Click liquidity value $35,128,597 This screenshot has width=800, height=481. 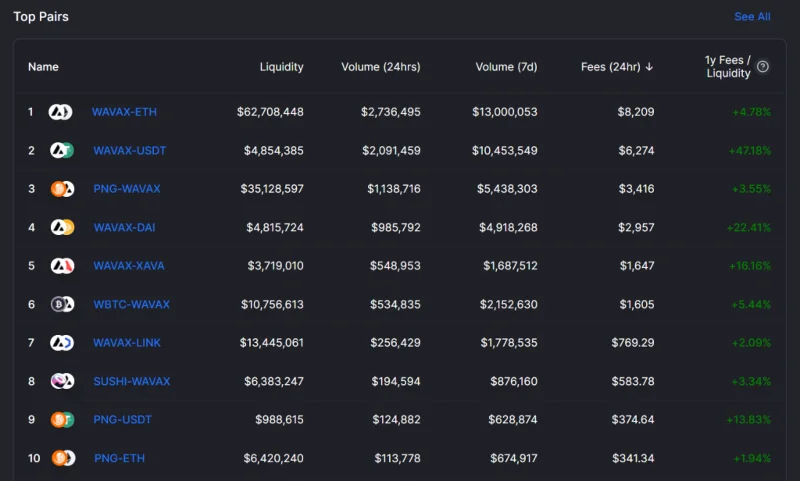272,189
